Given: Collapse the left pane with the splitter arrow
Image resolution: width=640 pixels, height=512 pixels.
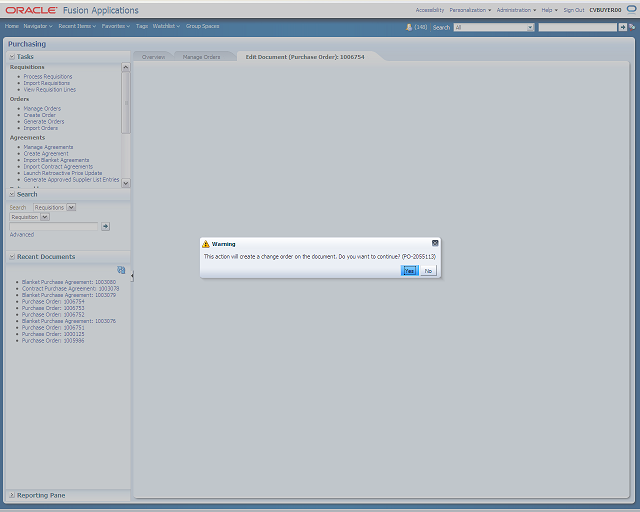Looking at the screenshot, I should [132, 276].
